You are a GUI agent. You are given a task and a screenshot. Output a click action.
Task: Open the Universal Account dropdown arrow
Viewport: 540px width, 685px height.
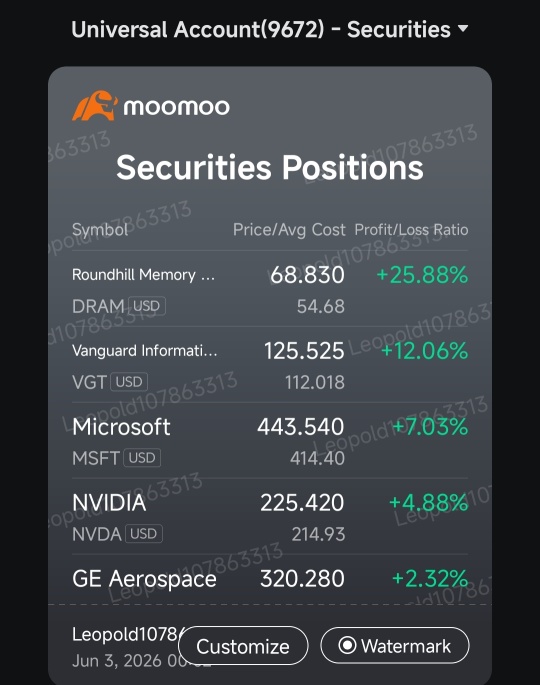click(x=463, y=29)
